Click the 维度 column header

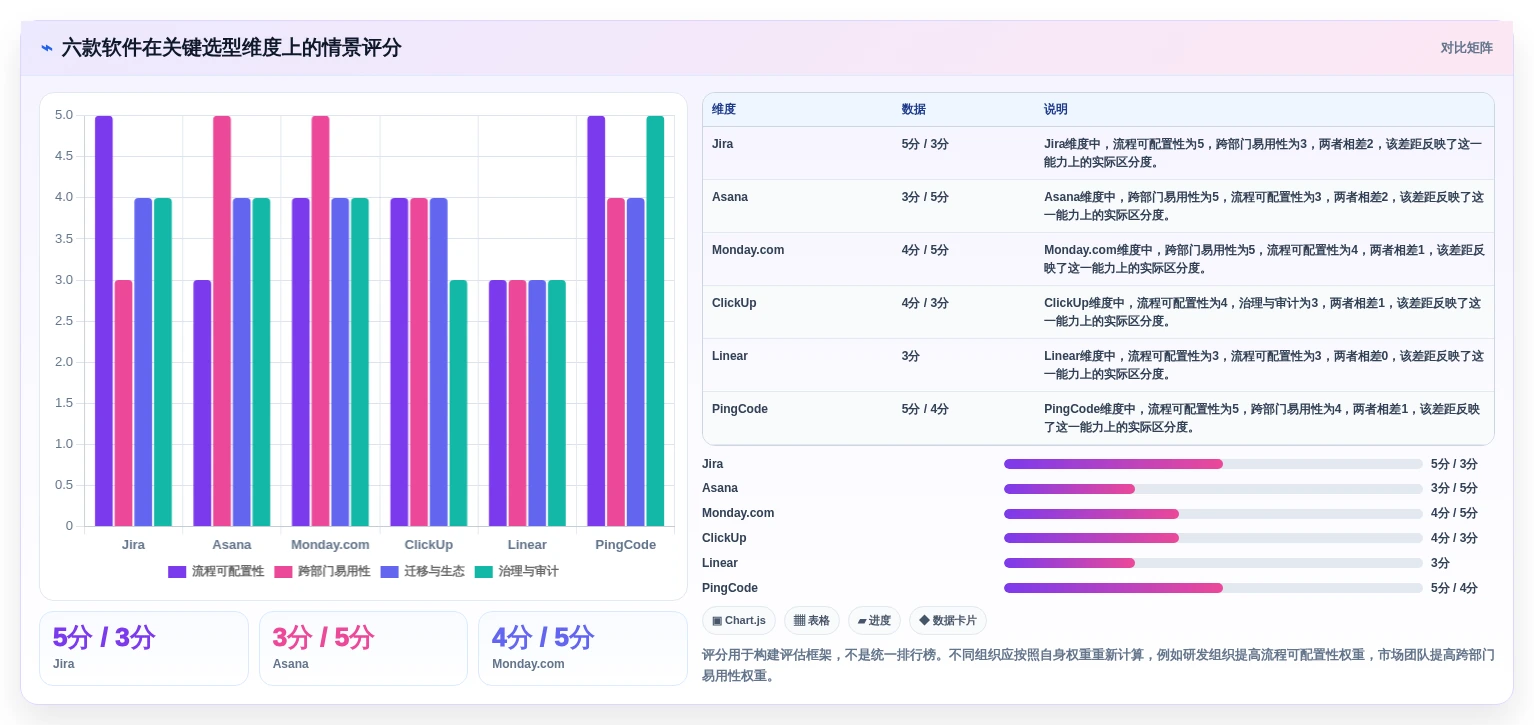coord(724,110)
